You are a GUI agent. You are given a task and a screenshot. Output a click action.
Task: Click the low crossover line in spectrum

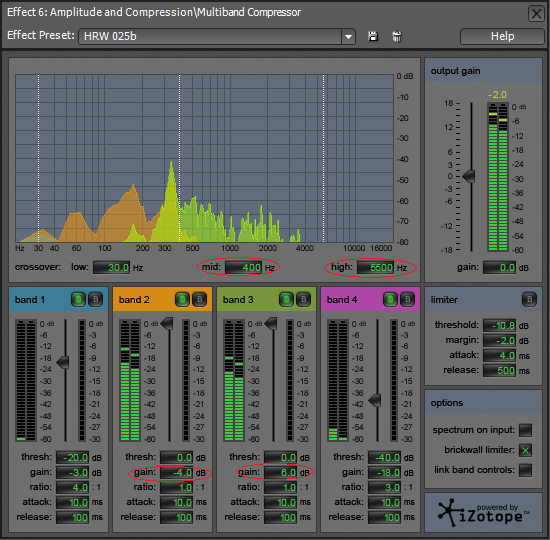(x=39, y=158)
